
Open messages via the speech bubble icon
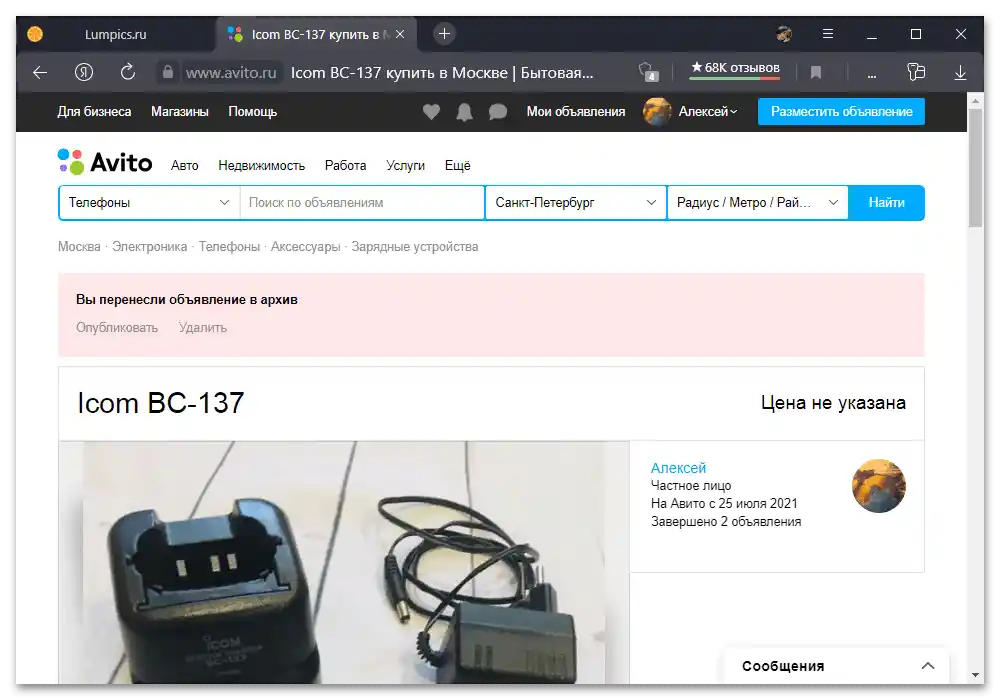[x=497, y=112]
